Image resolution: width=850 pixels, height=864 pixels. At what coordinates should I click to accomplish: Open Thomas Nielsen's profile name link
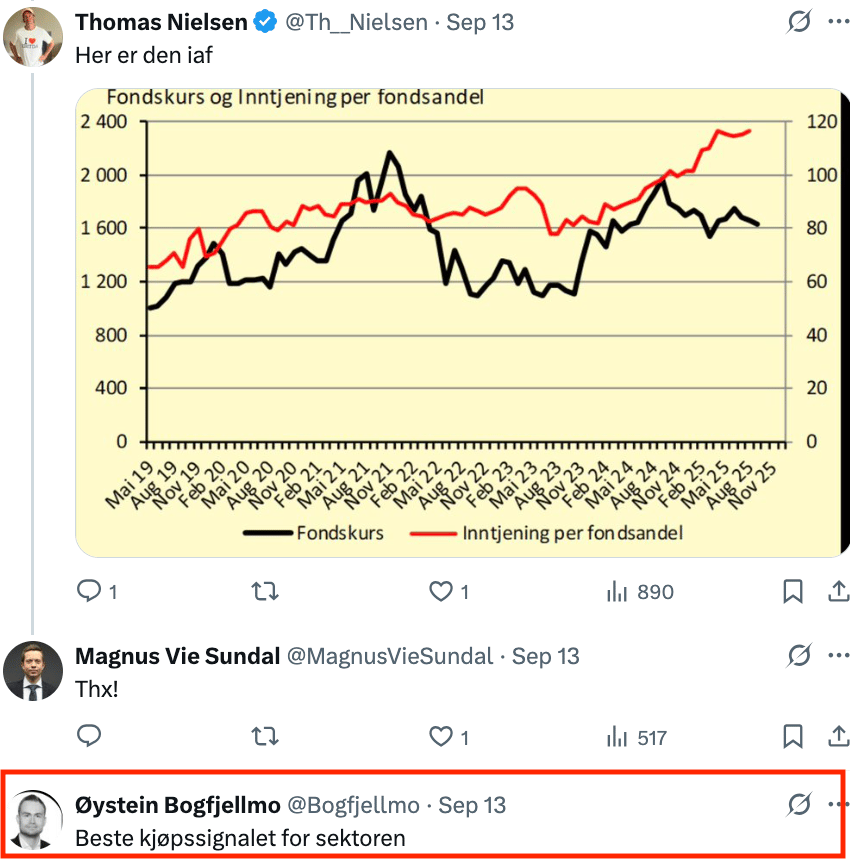(161, 21)
